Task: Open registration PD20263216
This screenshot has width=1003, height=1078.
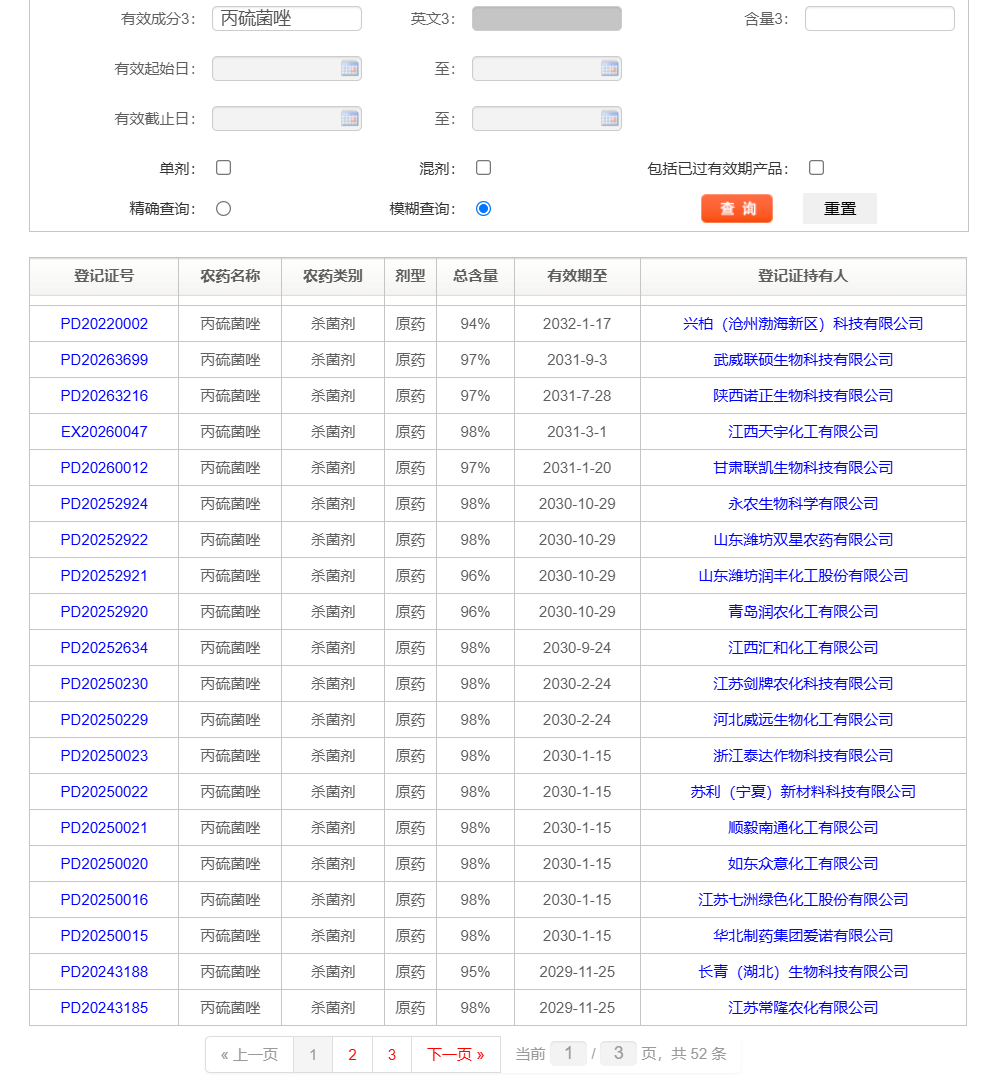Action: (104, 396)
